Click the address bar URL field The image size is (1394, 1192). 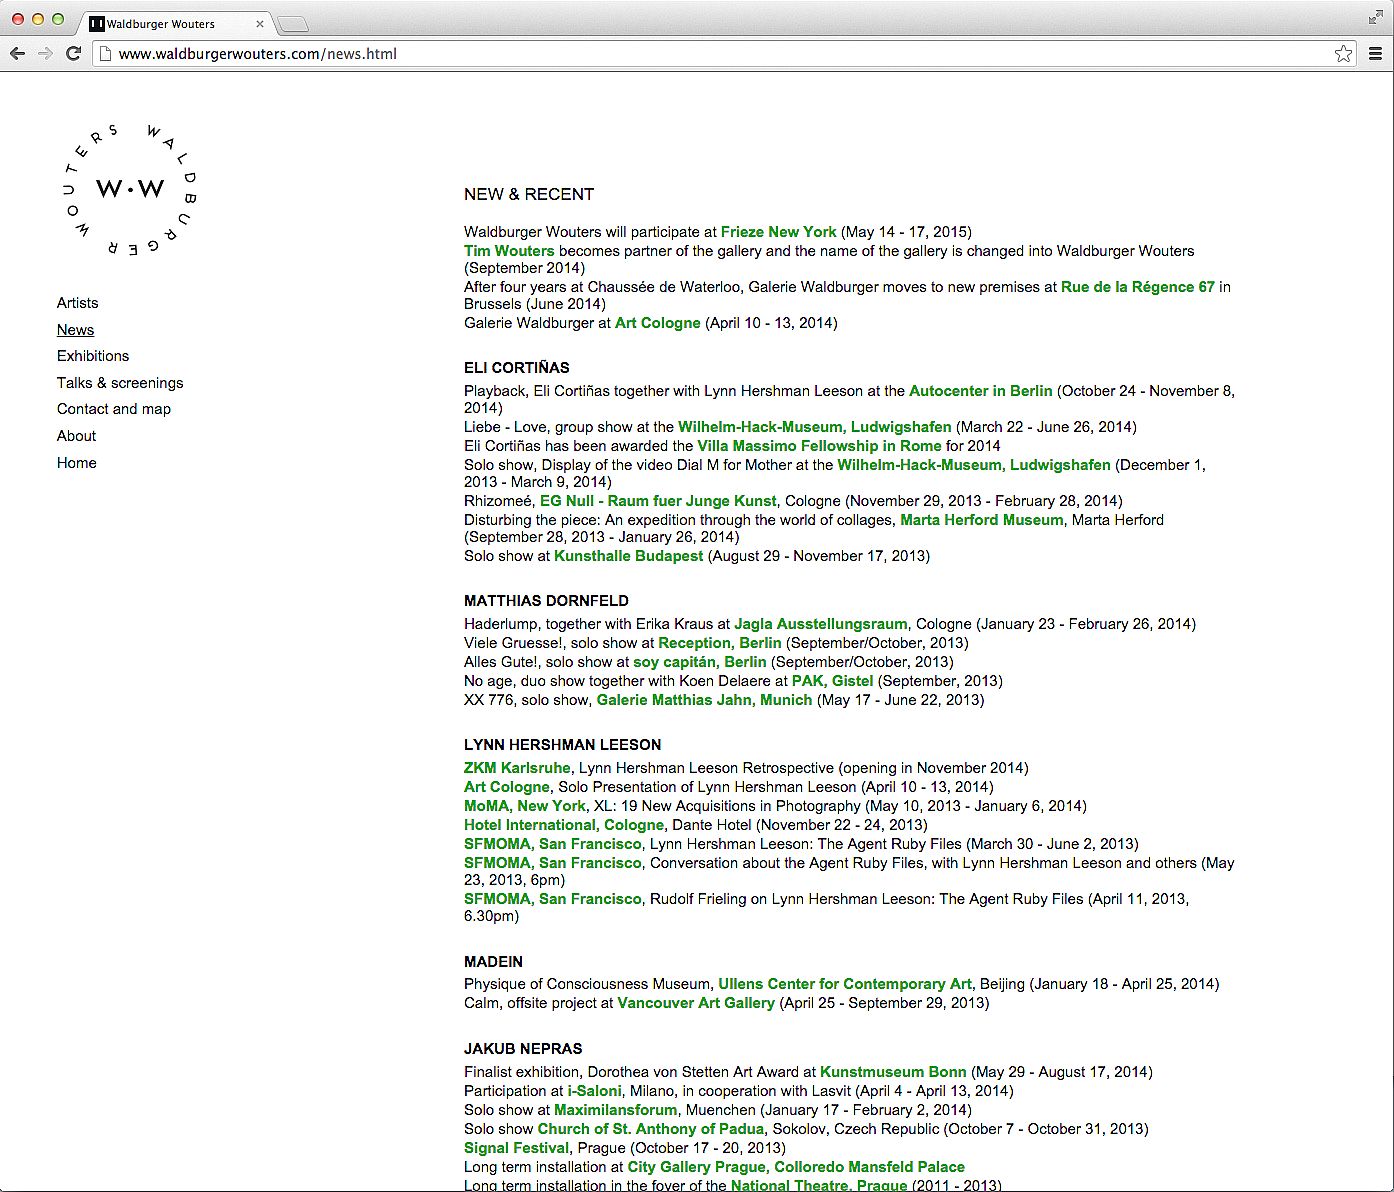pyautogui.click(x=725, y=54)
